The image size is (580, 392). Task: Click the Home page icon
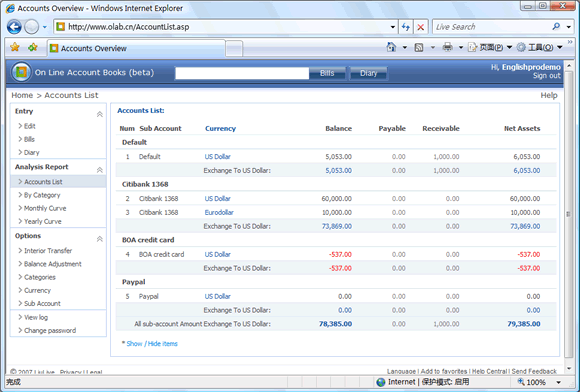(x=391, y=47)
